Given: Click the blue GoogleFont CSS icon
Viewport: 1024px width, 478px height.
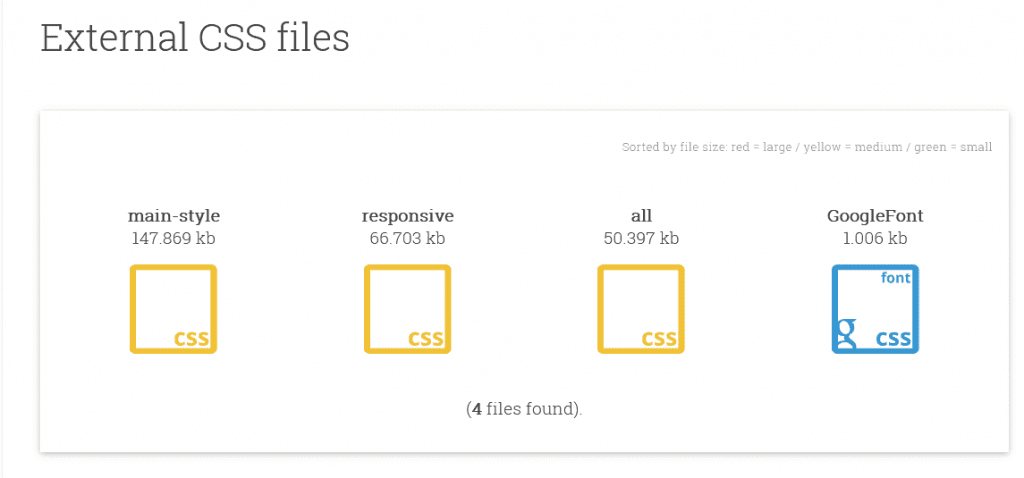Looking at the screenshot, I should [x=875, y=309].
